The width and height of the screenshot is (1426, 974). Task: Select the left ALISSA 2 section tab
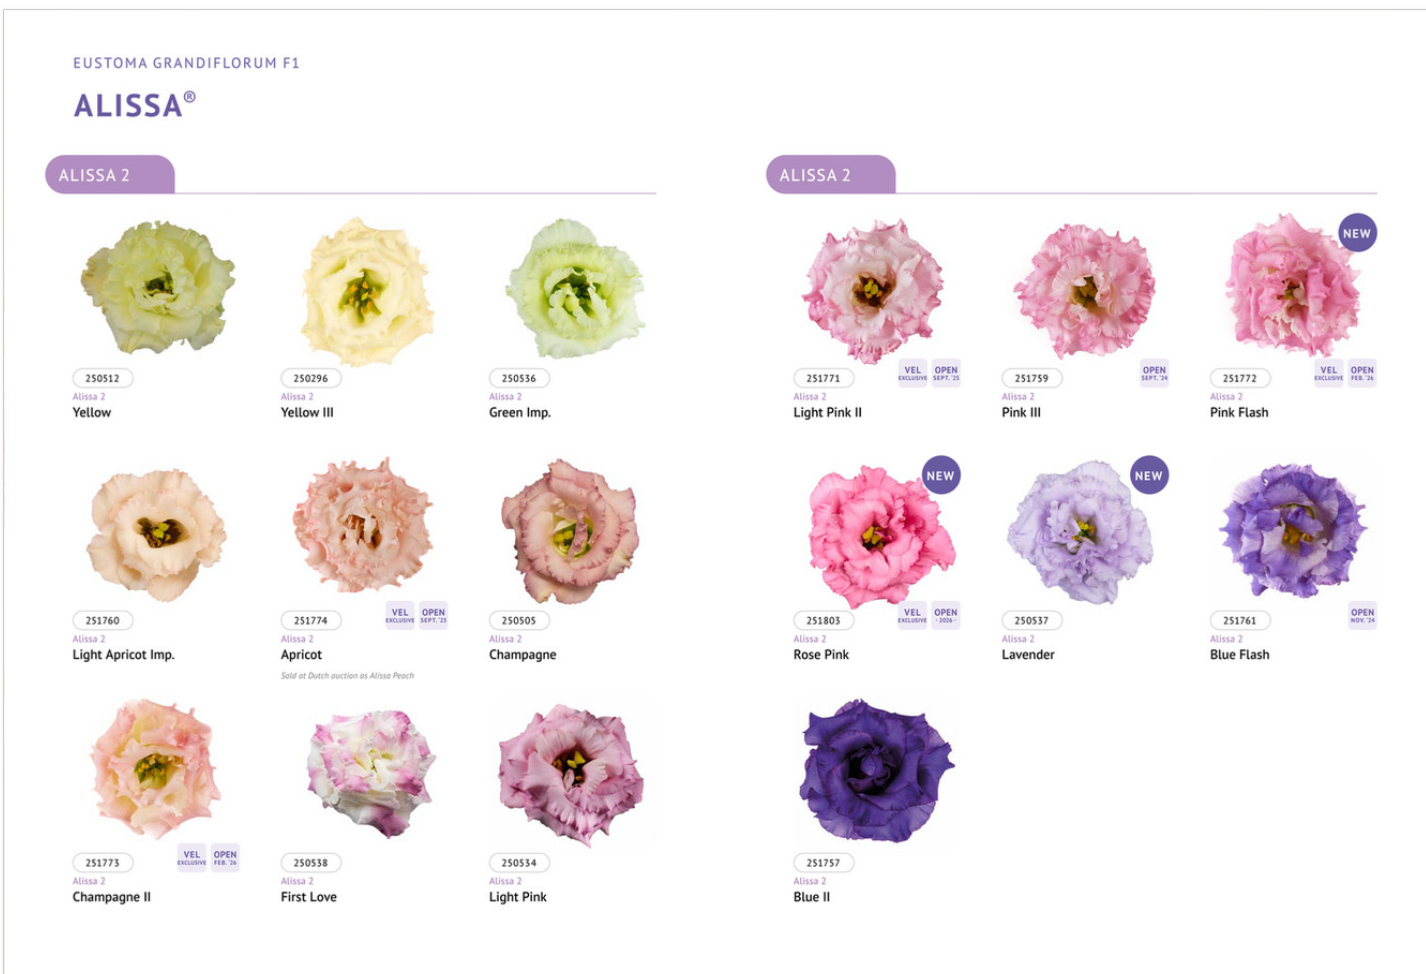coord(110,174)
